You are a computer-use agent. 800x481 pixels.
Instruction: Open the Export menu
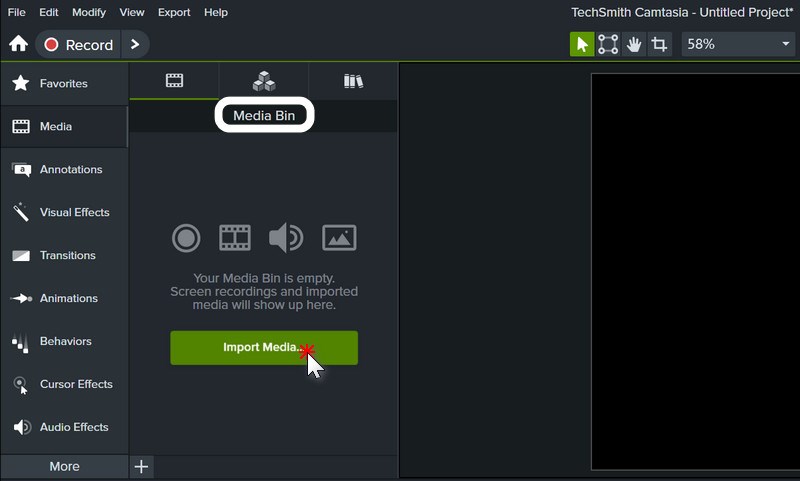(x=174, y=12)
